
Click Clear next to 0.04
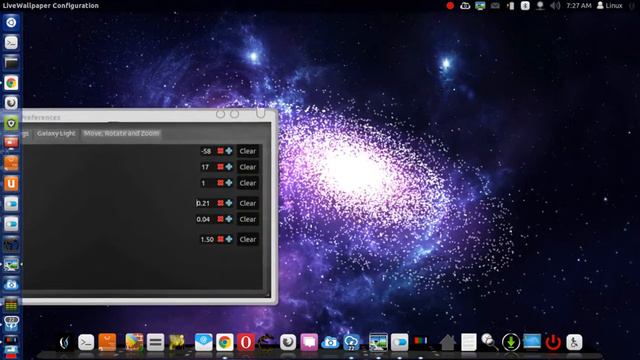click(247, 219)
